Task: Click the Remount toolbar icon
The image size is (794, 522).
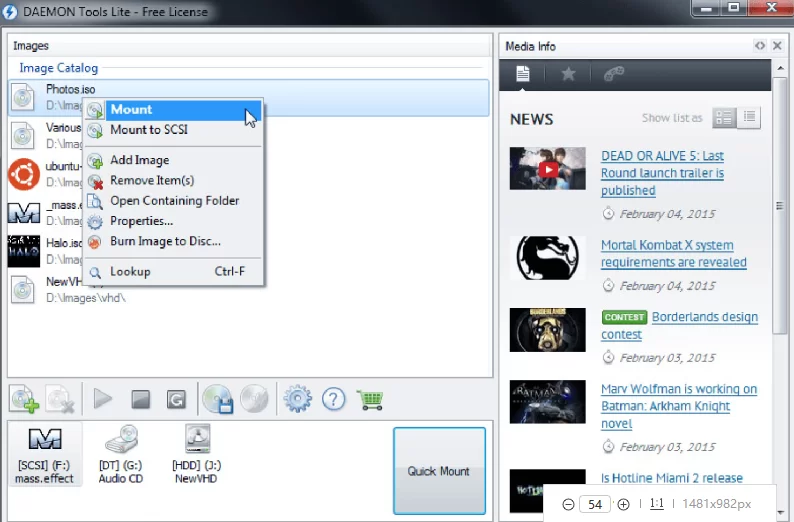Action: [176, 399]
